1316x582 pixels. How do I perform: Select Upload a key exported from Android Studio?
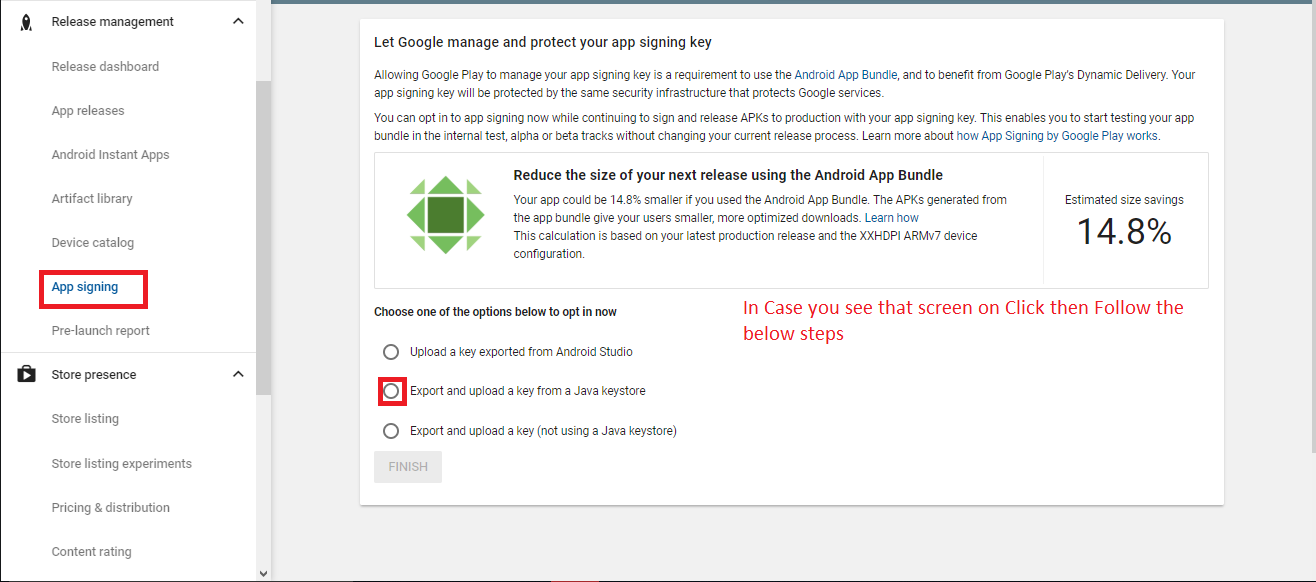click(391, 352)
